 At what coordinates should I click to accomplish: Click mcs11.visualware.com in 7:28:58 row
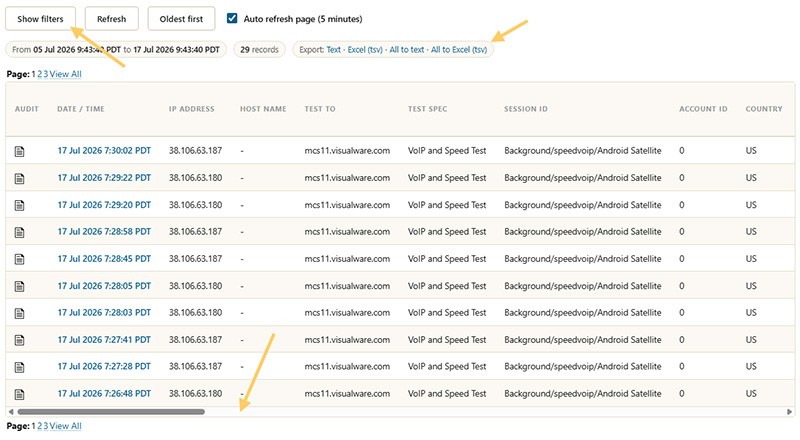click(x=347, y=231)
